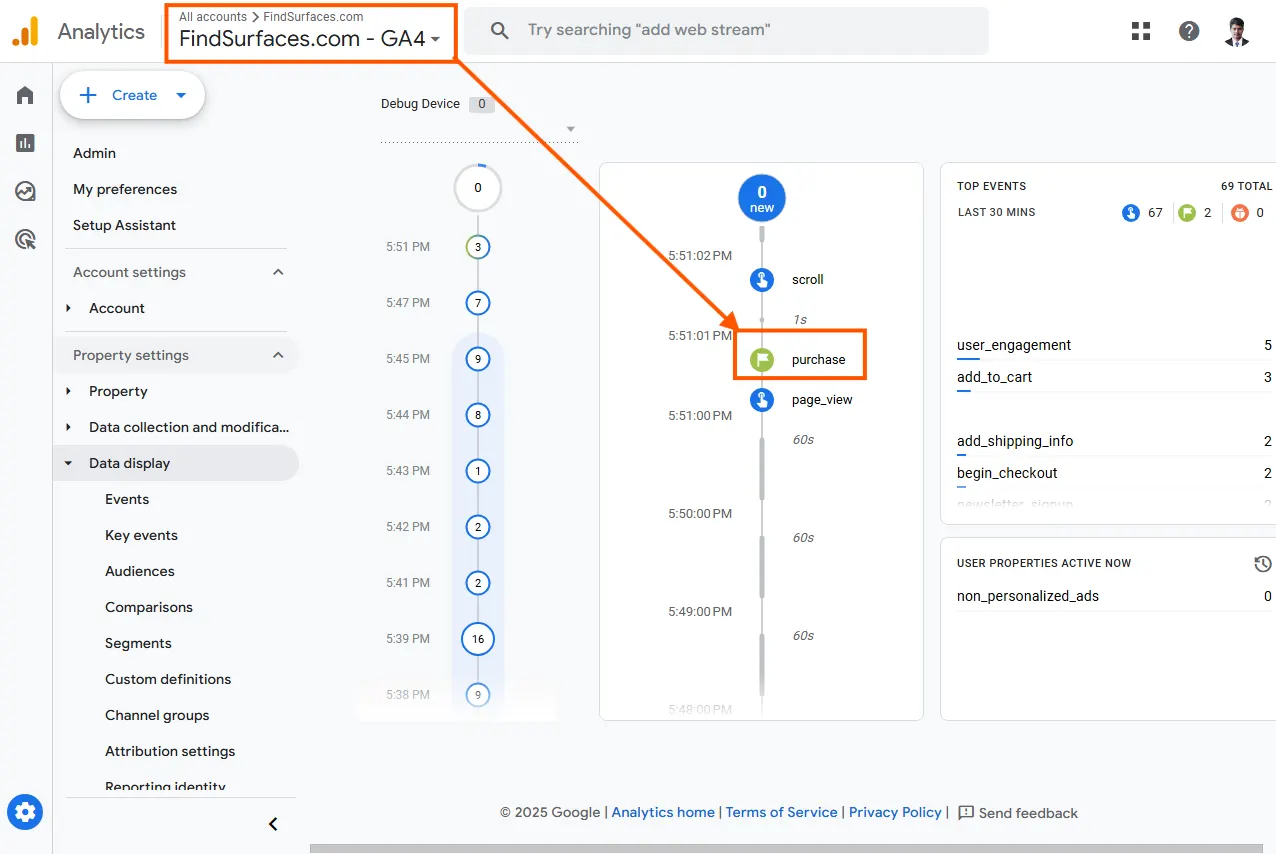
Task: Open Custom definitions
Action: [x=168, y=679]
